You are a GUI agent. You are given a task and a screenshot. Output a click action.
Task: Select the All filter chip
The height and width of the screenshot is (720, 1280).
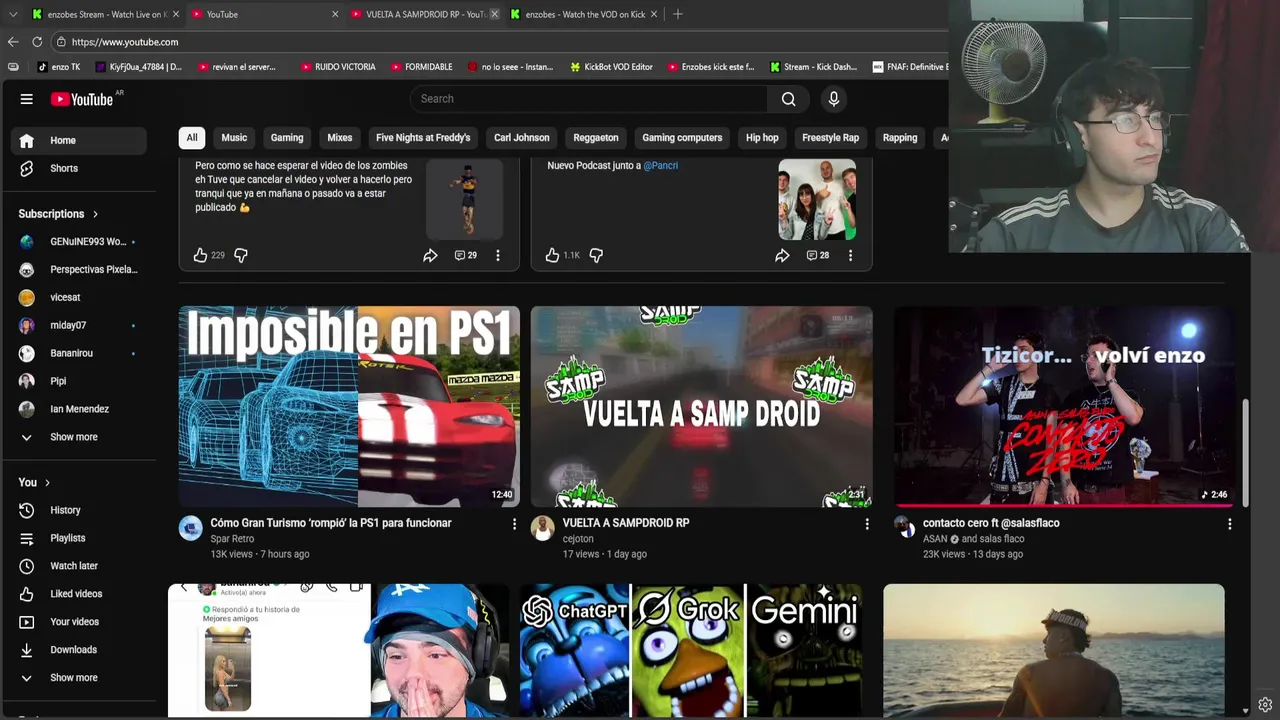(192, 138)
